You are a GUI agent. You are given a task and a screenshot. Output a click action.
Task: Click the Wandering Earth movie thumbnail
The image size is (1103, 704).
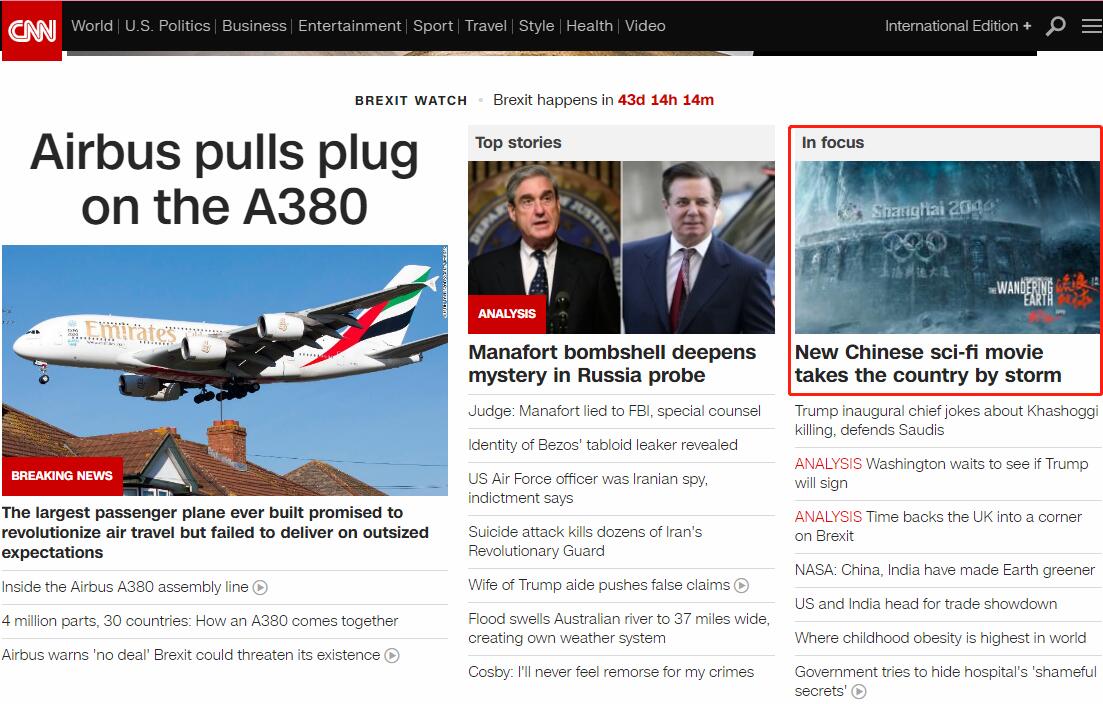pos(947,247)
